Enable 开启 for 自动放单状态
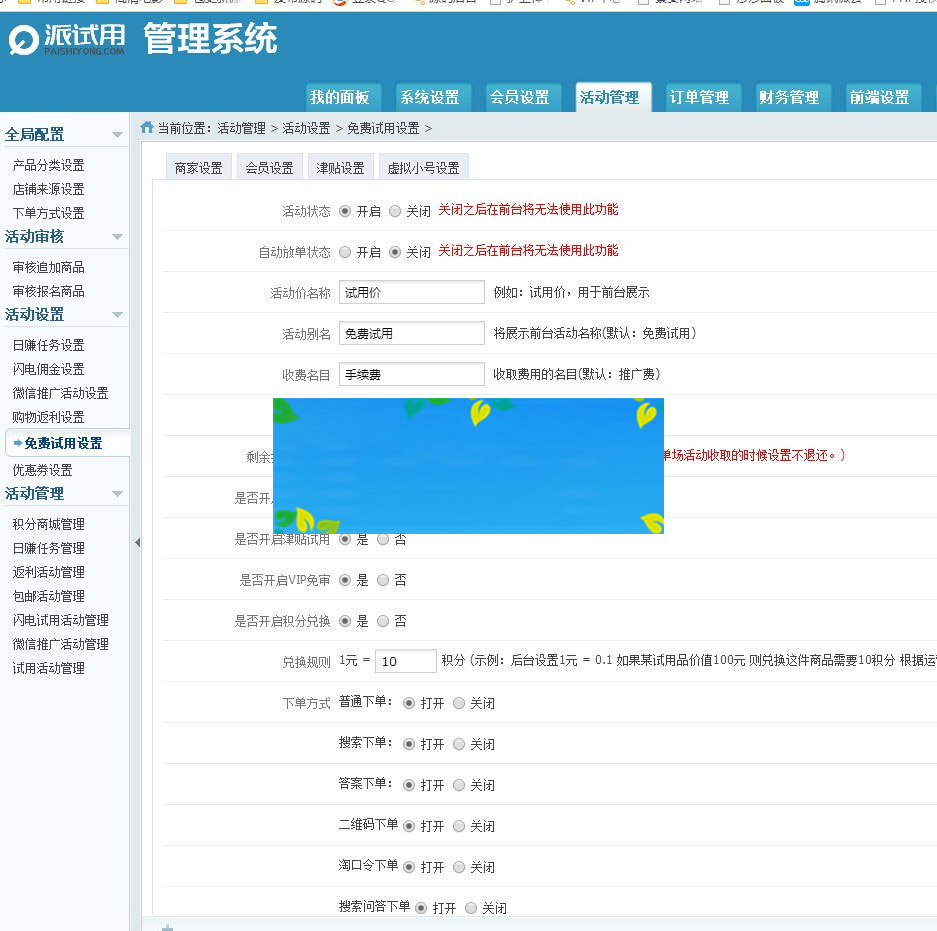Viewport: 937px width, 931px height. 344,252
